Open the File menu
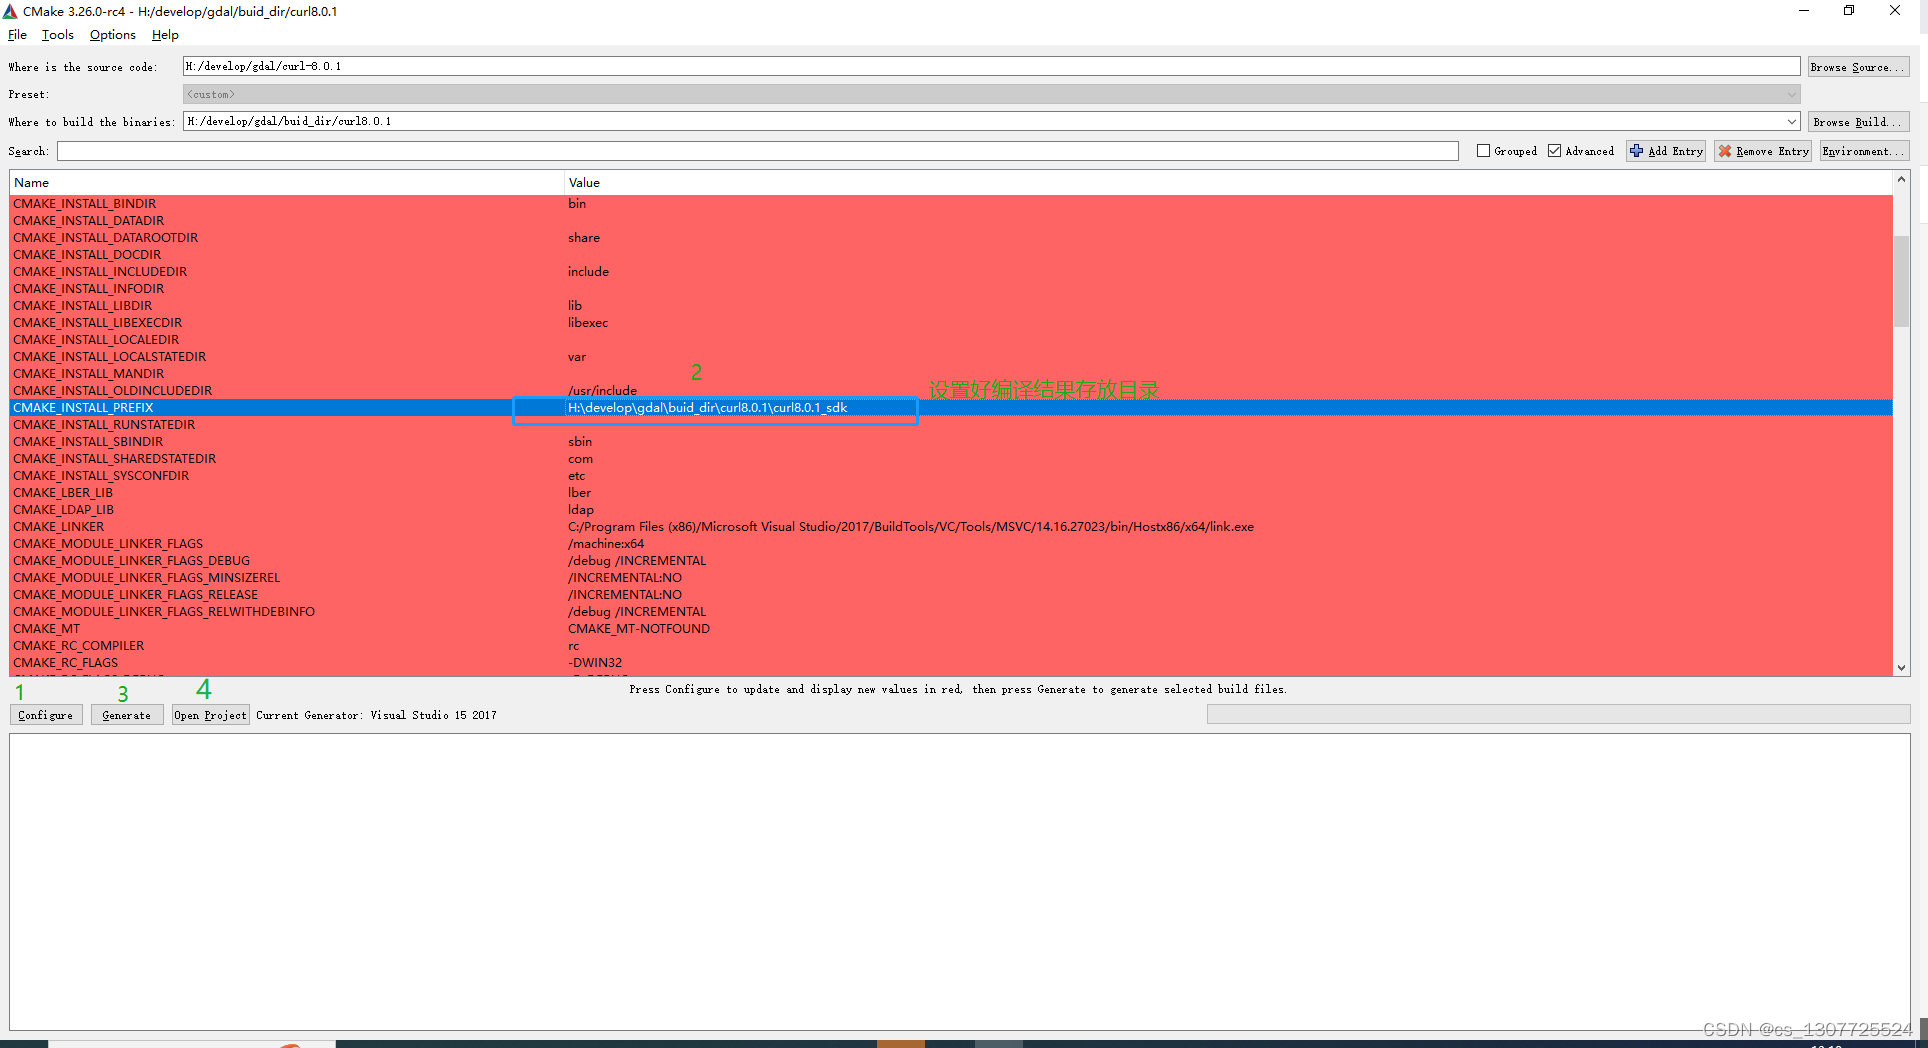 click(x=17, y=35)
